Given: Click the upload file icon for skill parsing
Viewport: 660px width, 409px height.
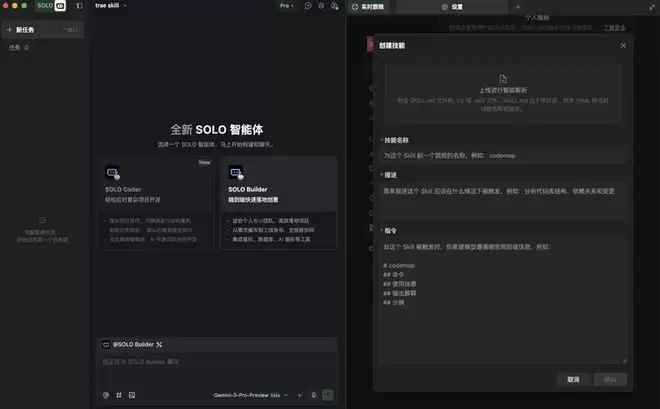Looking at the screenshot, I should tap(503, 79).
